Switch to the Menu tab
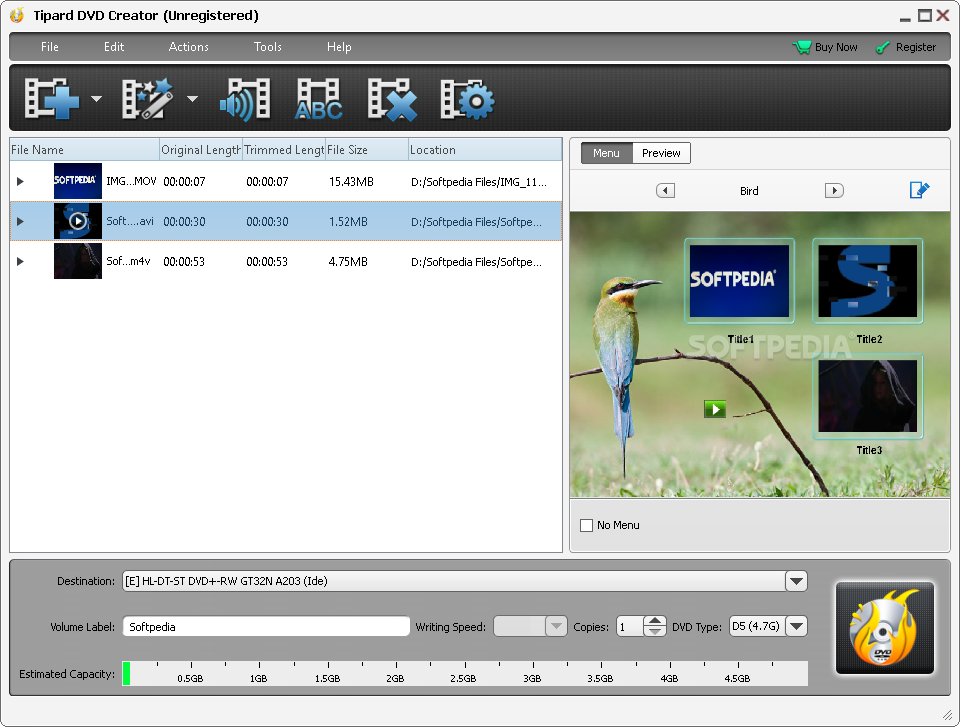 606,153
